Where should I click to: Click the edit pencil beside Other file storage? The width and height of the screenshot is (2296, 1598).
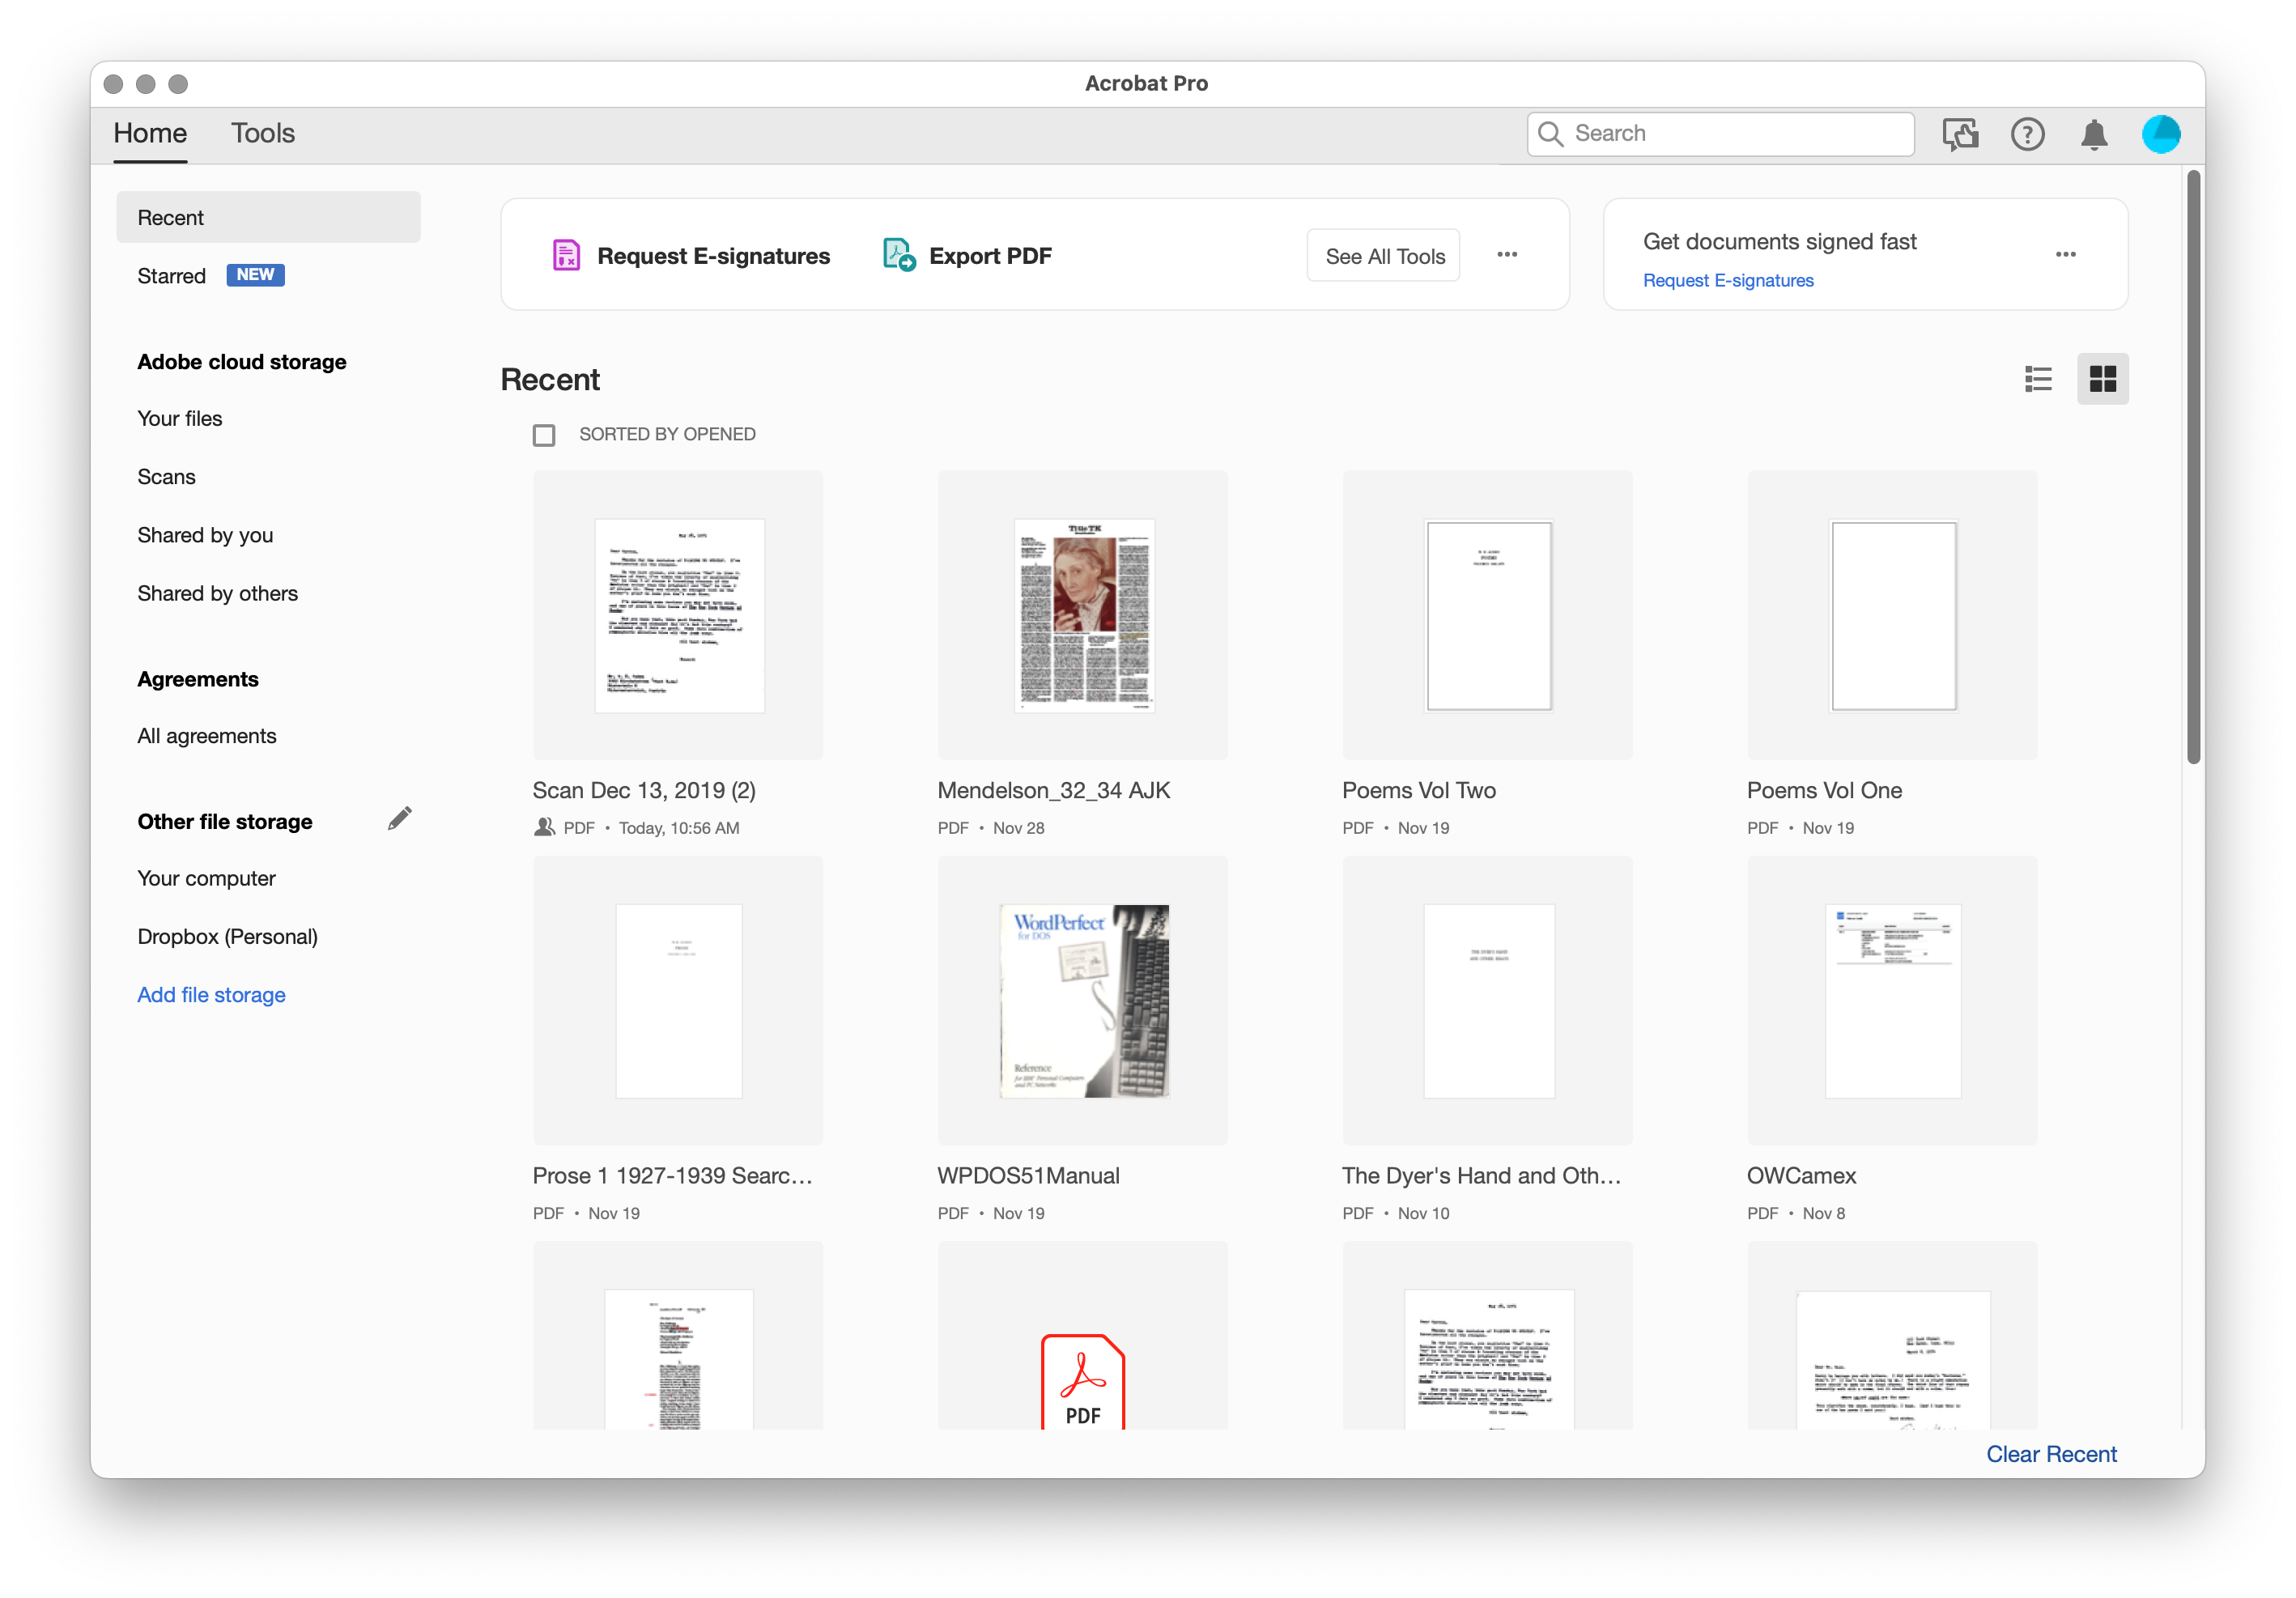400,819
